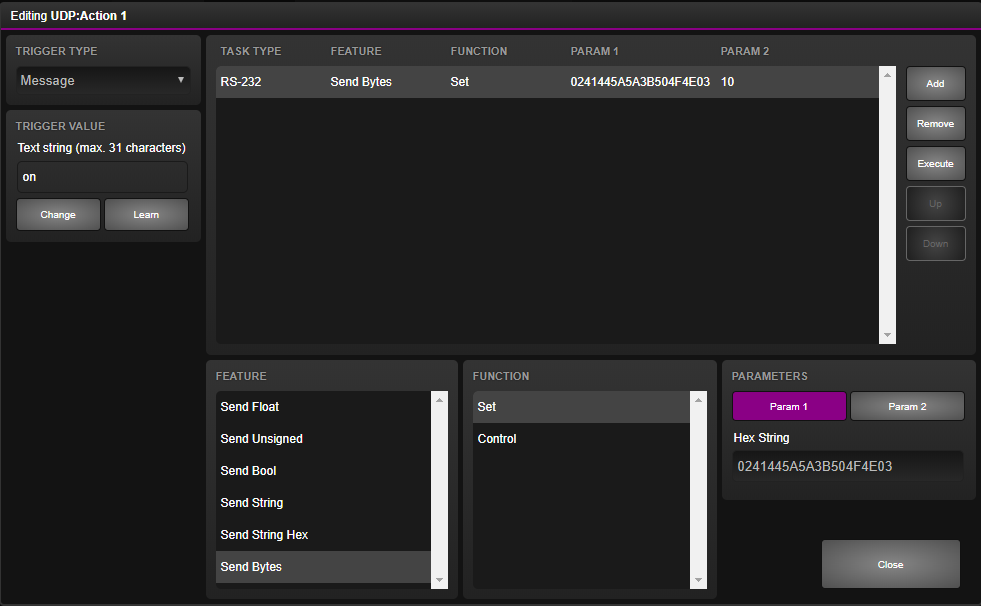Select Send Float feature
The image size is (981, 606).
(323, 407)
